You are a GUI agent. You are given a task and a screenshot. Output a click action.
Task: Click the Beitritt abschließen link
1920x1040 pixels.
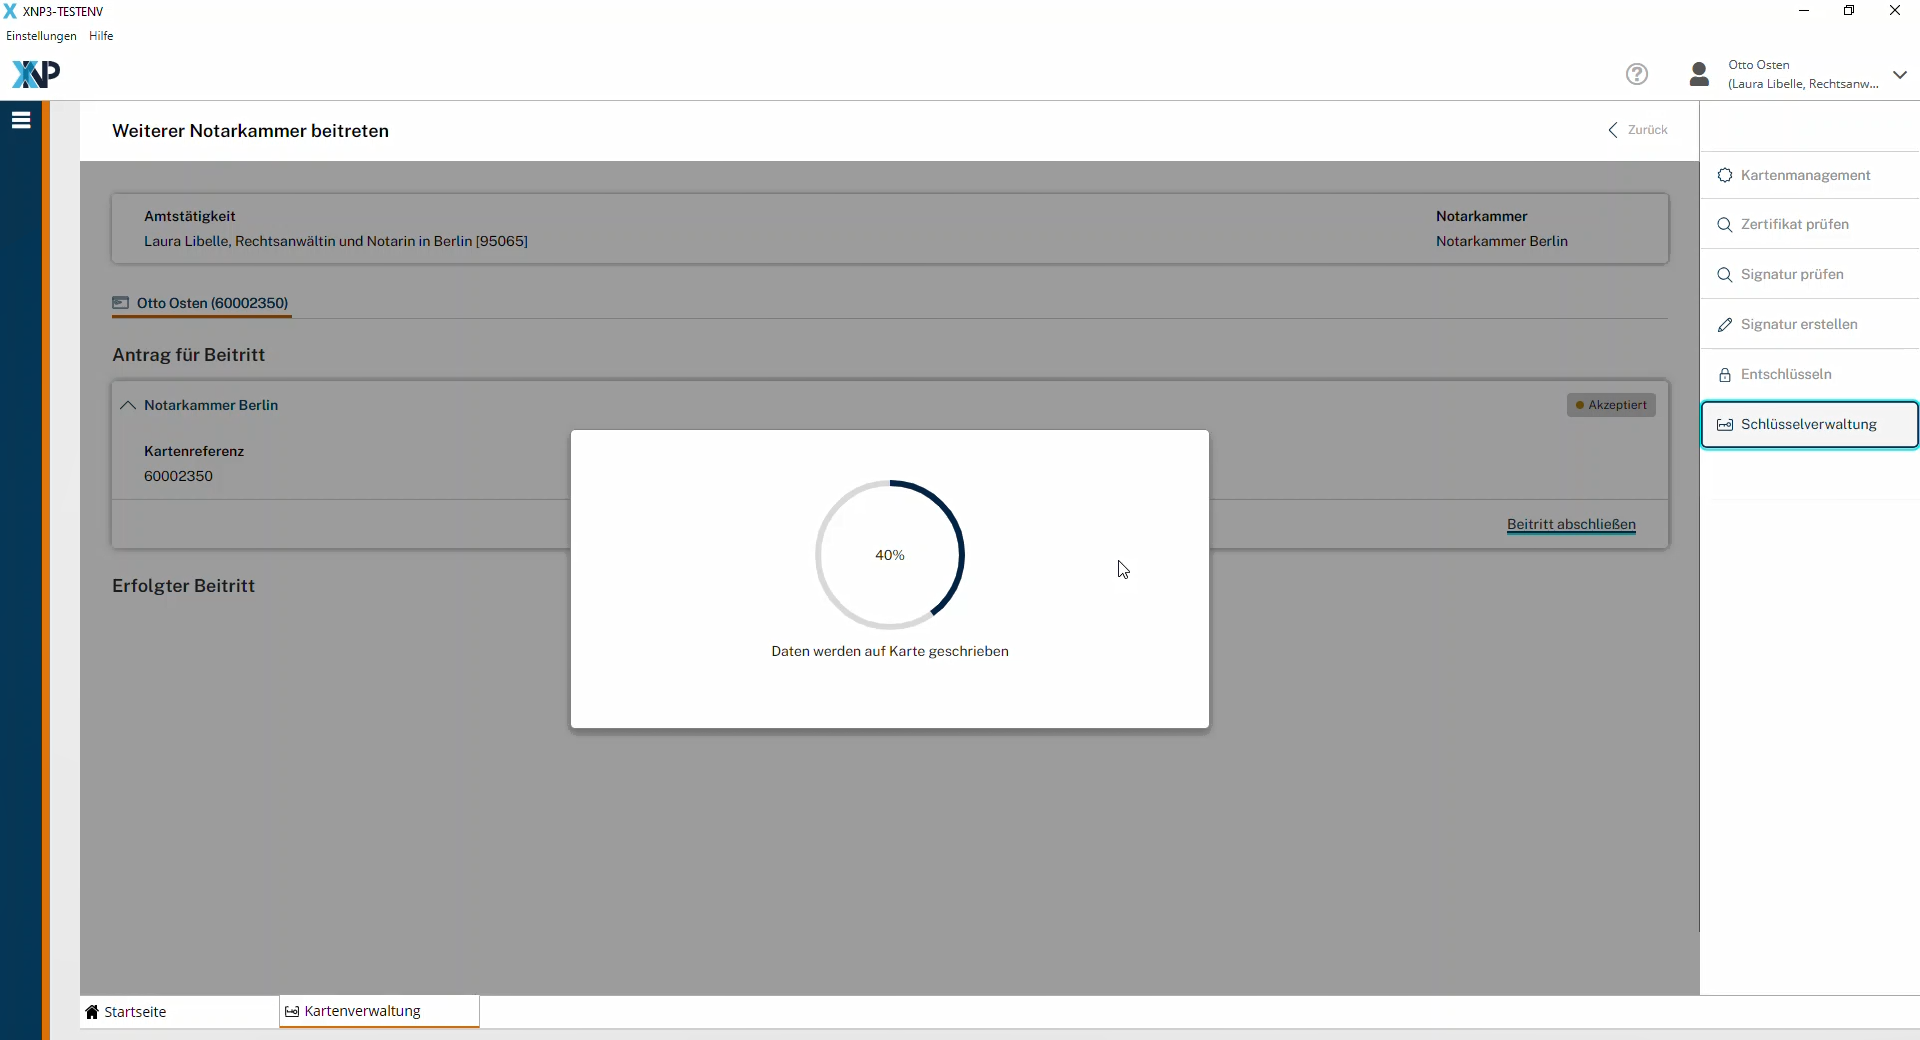click(1571, 524)
